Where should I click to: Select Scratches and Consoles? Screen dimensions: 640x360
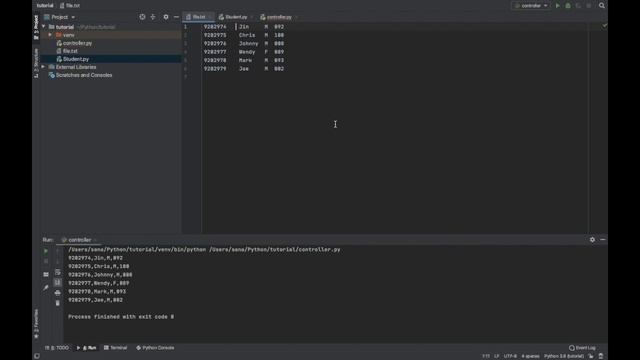[84, 75]
